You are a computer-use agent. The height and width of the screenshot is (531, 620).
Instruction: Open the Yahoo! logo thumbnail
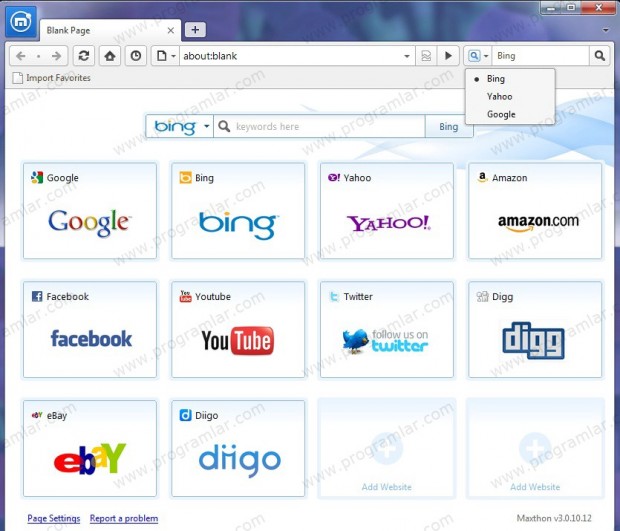pyautogui.click(x=389, y=223)
